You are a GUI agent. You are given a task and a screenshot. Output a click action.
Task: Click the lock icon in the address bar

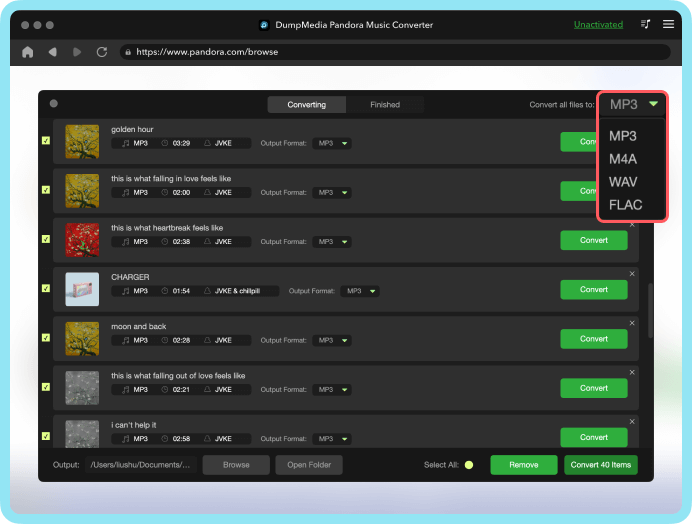128,52
